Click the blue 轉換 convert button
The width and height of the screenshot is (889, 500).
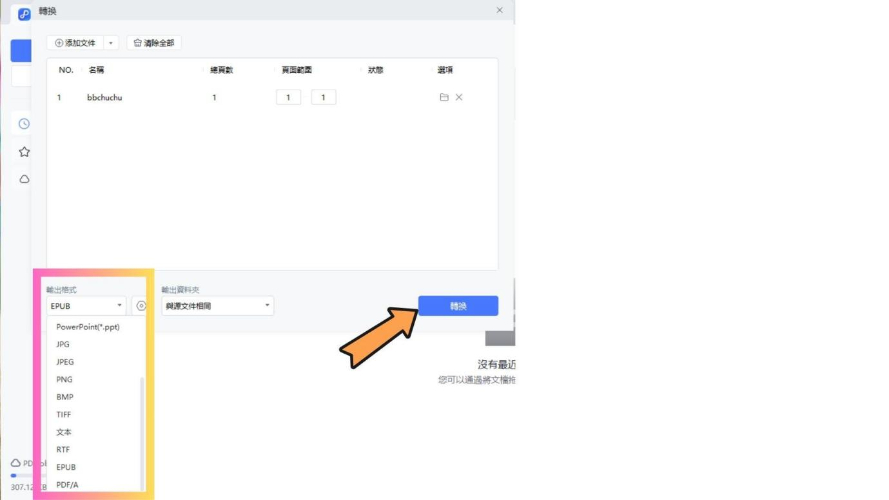click(458, 306)
